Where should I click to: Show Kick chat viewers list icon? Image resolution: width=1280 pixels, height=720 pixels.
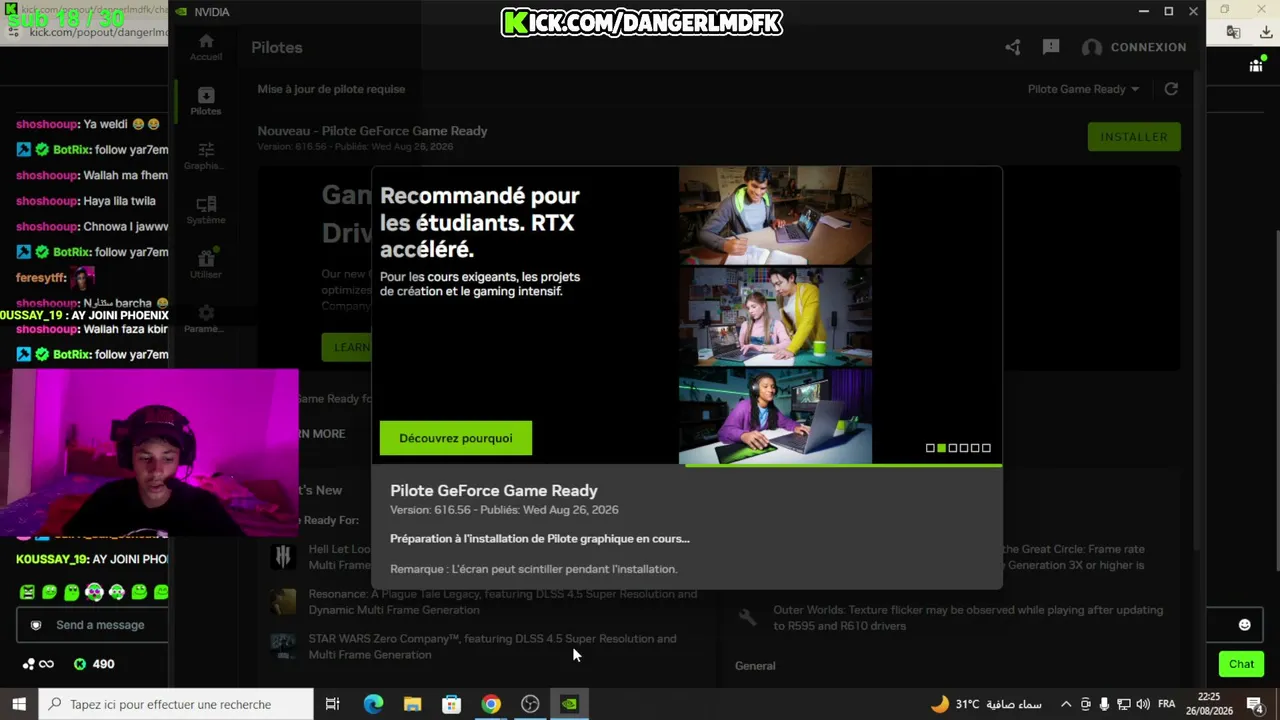tap(1256, 66)
